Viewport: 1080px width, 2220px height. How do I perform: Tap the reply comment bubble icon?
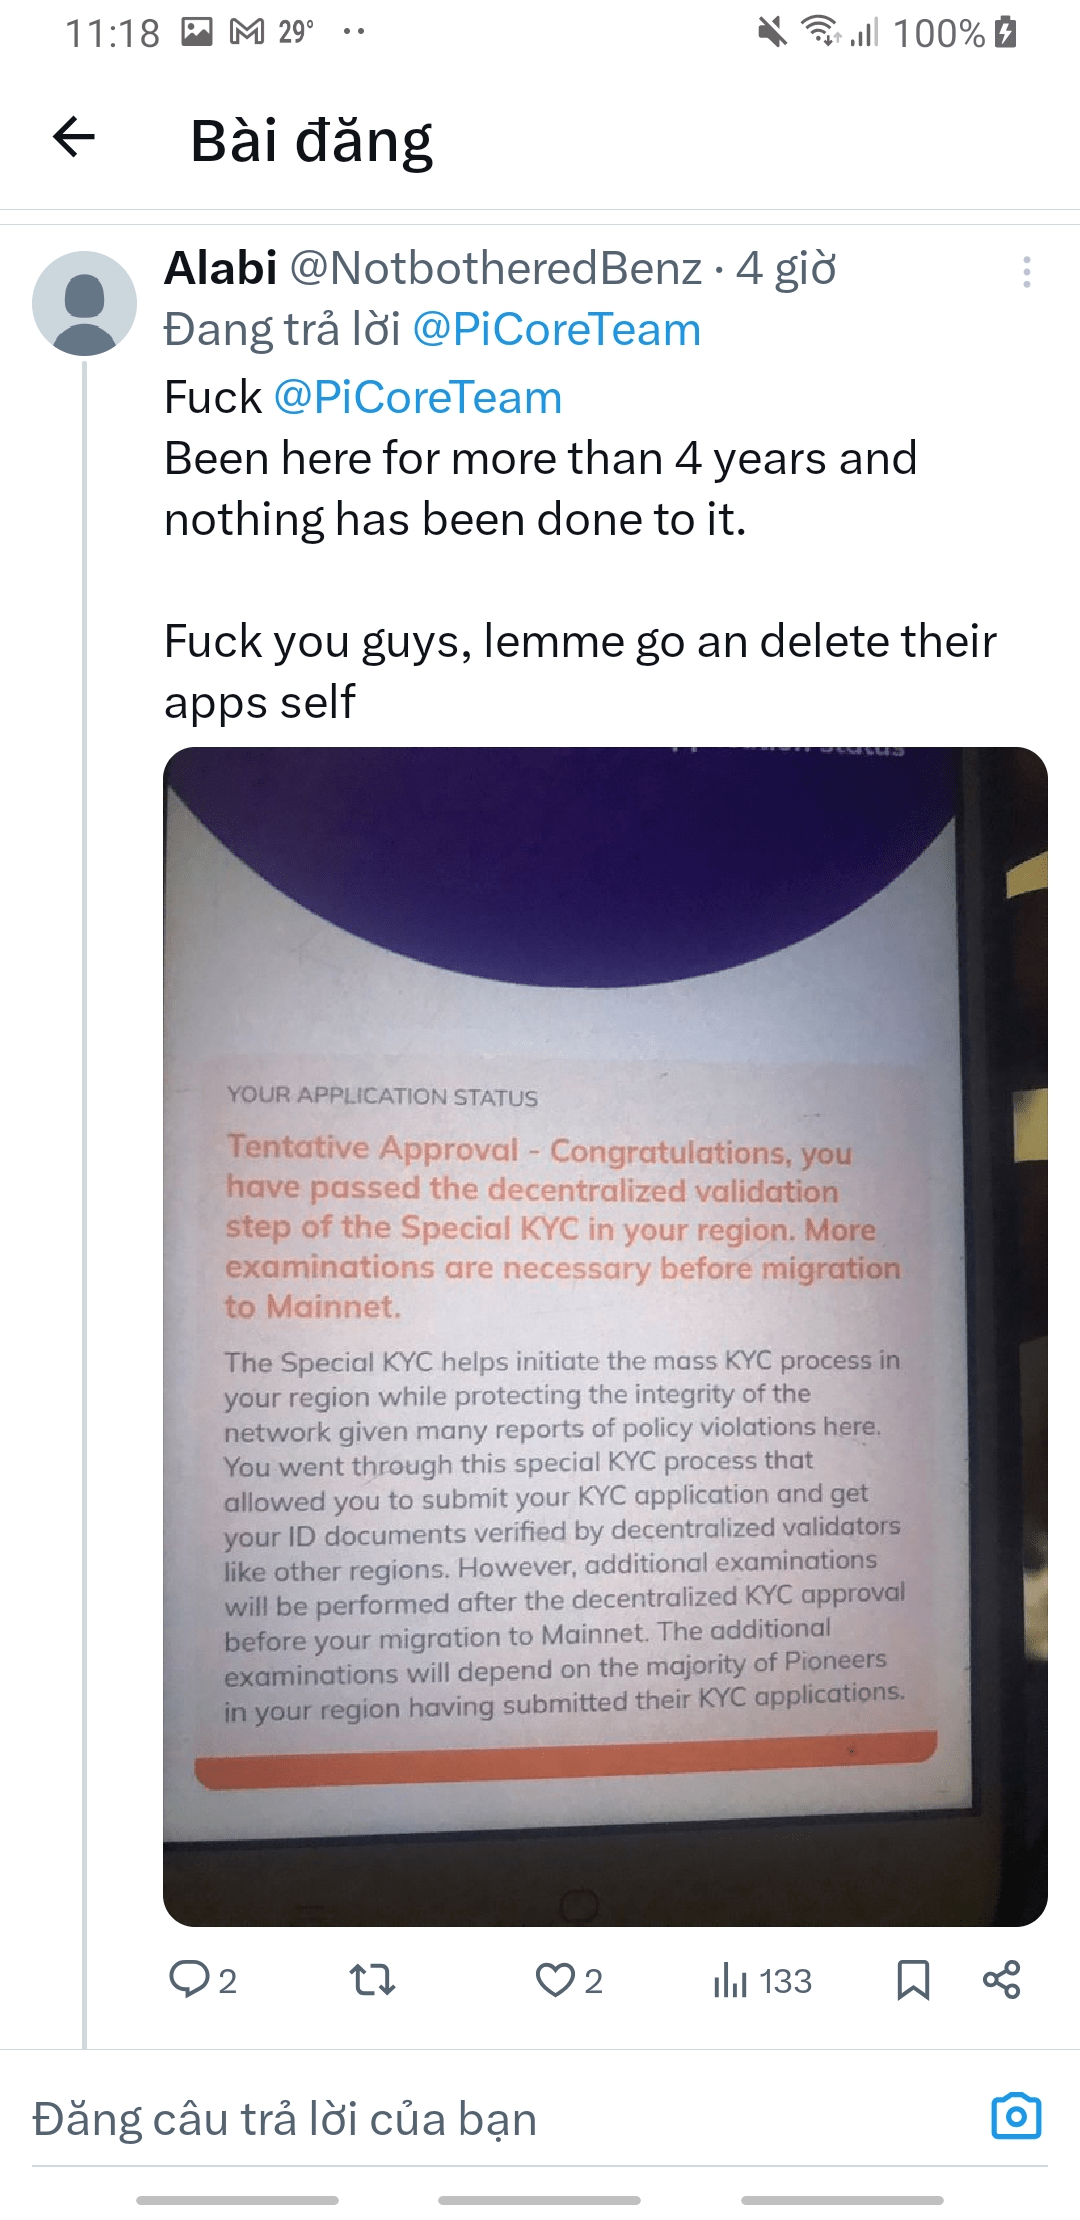(x=188, y=1979)
